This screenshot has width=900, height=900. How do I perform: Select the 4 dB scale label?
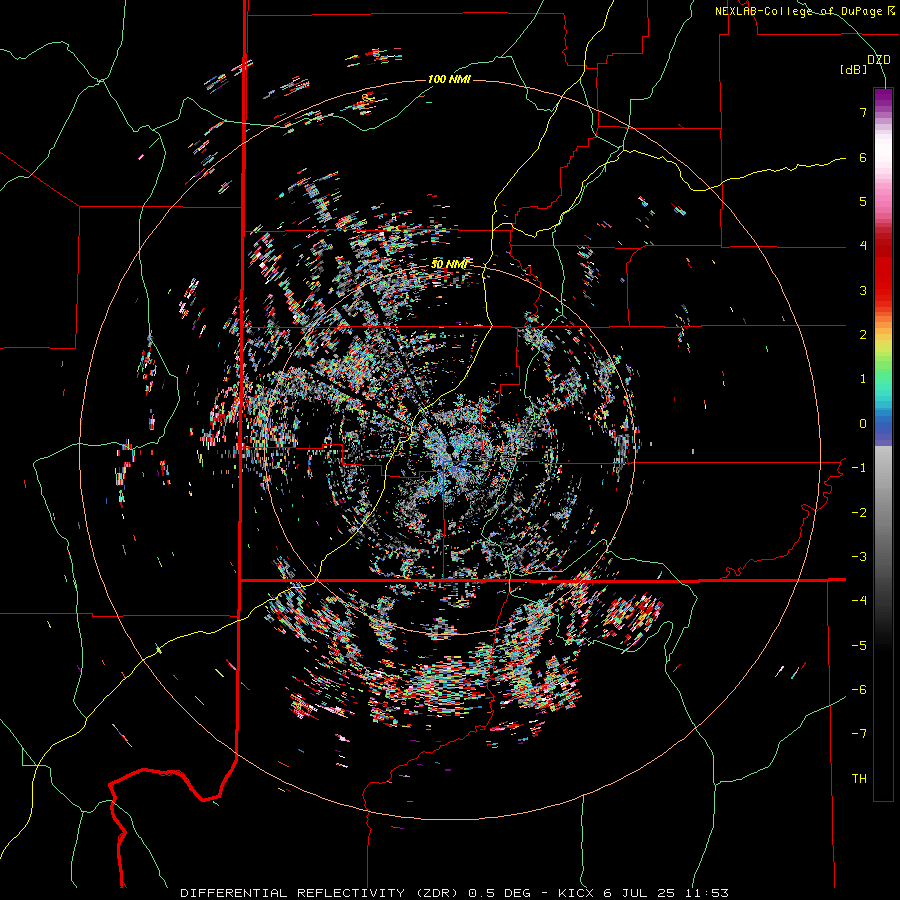click(x=863, y=246)
